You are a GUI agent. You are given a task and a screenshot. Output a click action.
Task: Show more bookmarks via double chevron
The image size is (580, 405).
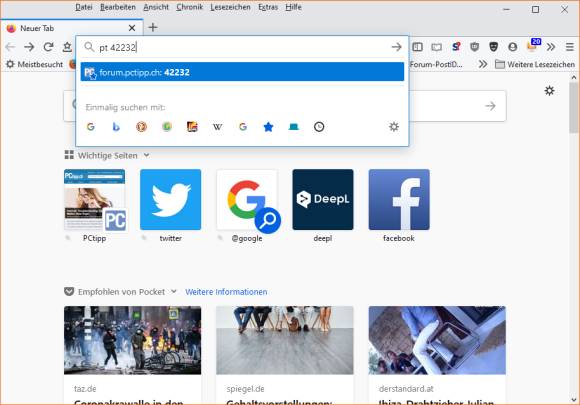483,64
